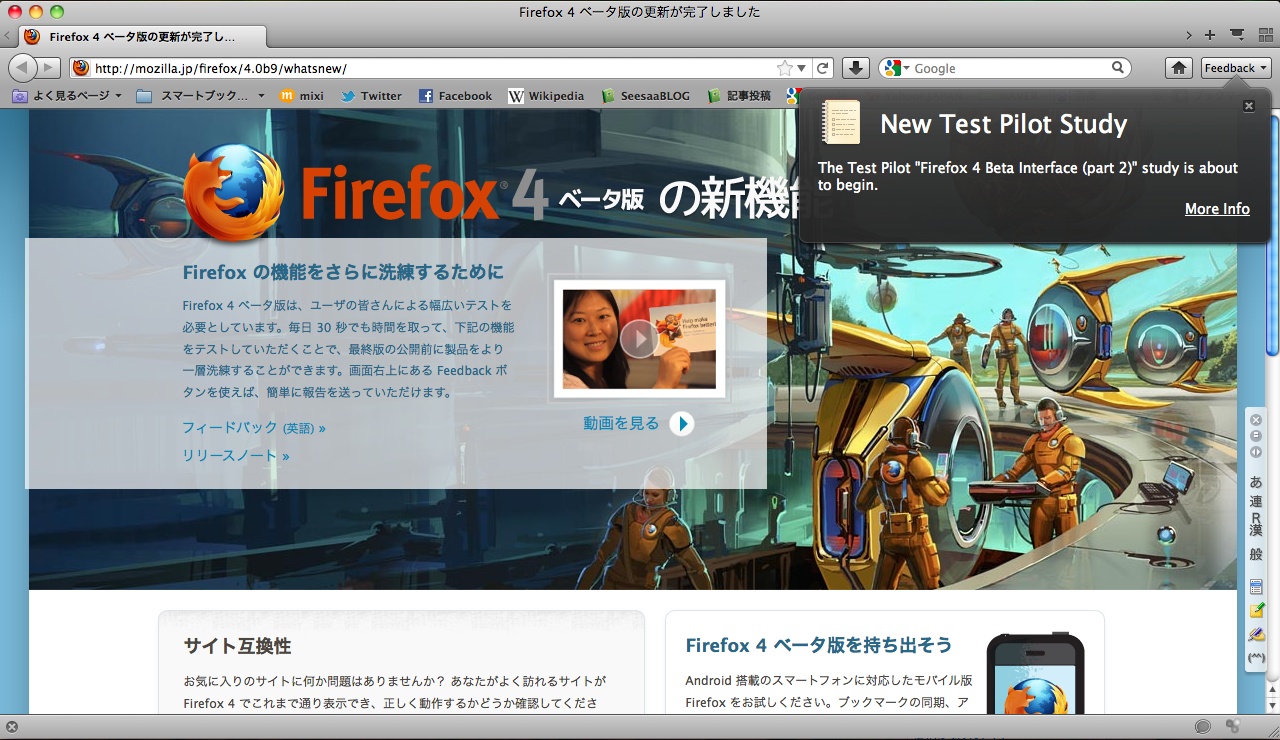Click the サイト互換性 heading

pos(238,646)
